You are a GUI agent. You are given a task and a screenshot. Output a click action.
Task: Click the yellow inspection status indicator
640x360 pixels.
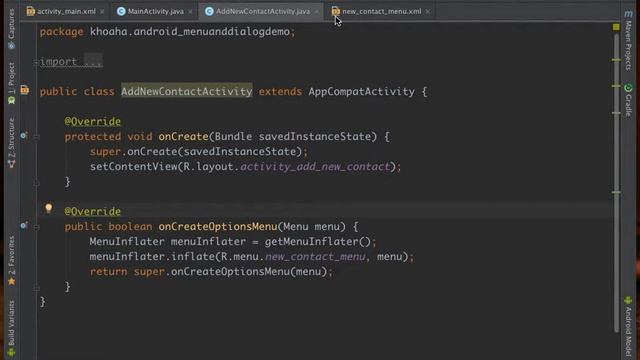616,27
